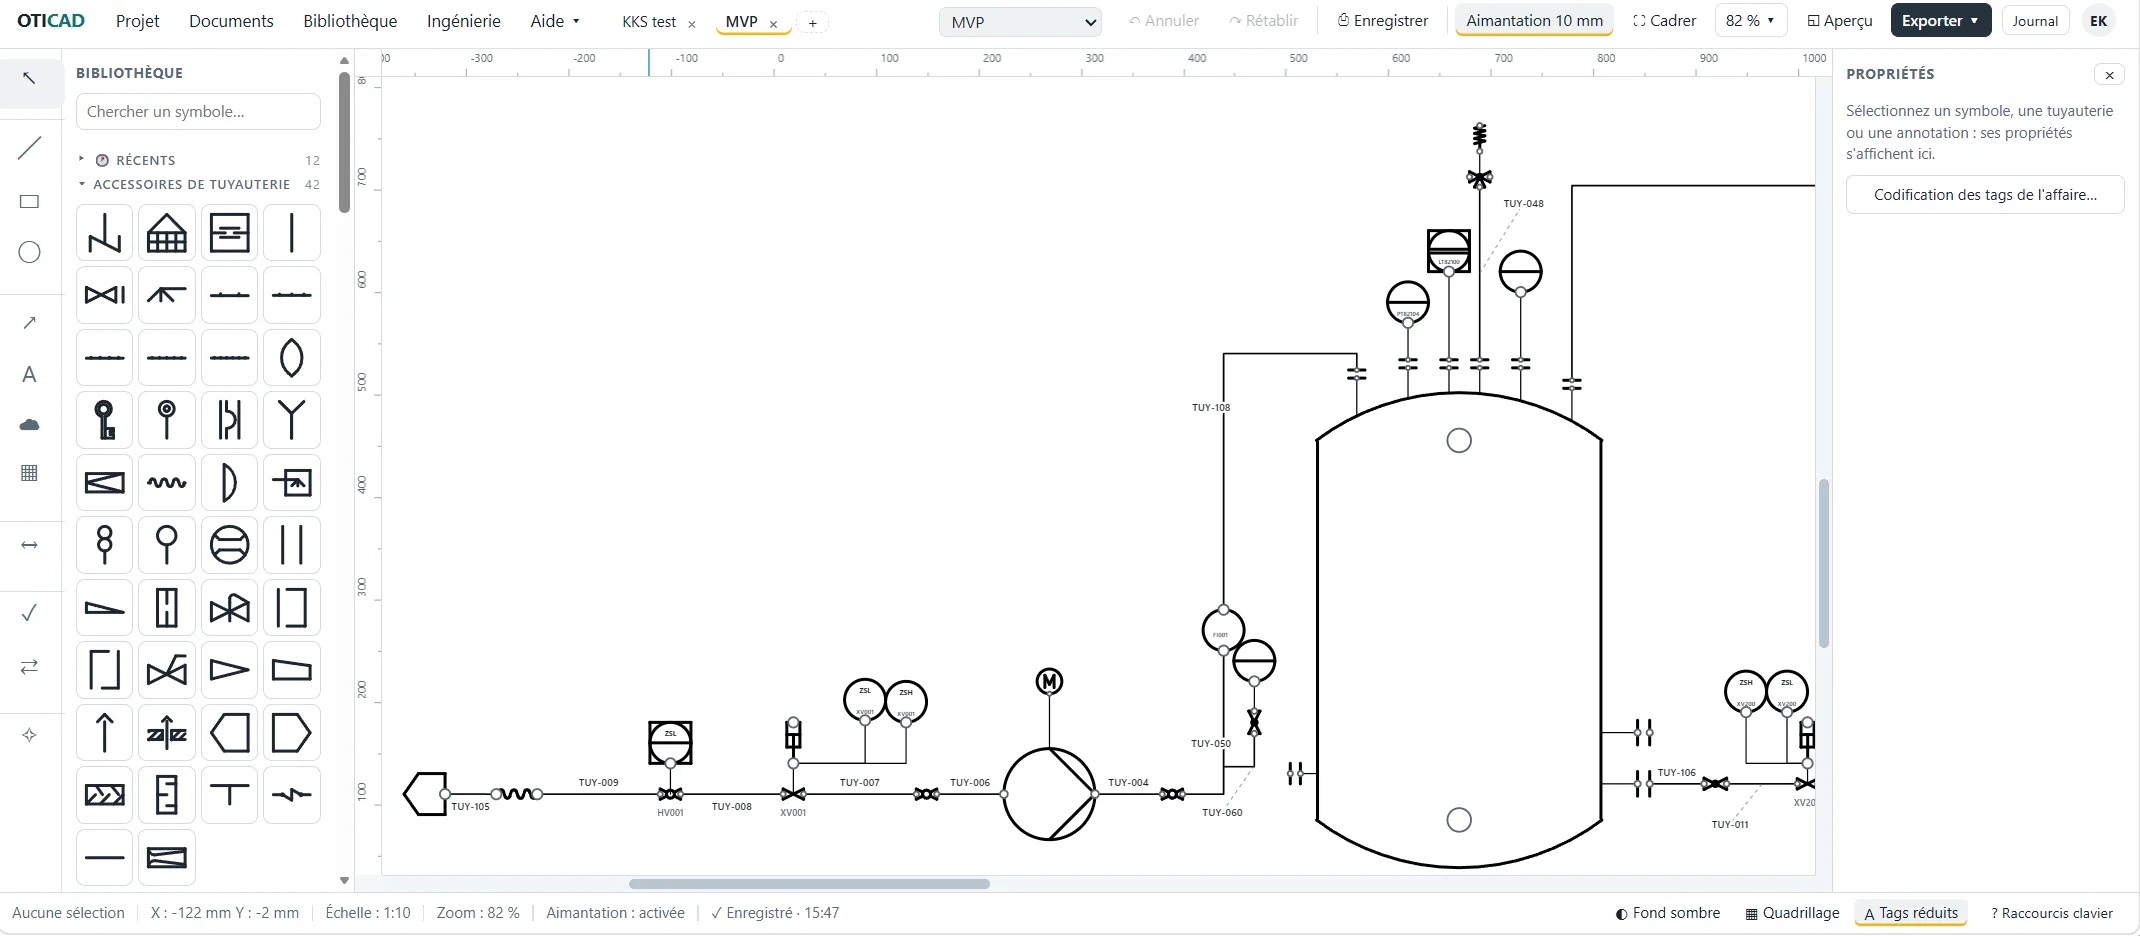The width and height of the screenshot is (2140, 936).
Task: Toggle Tags réduits display
Action: coord(1910,913)
